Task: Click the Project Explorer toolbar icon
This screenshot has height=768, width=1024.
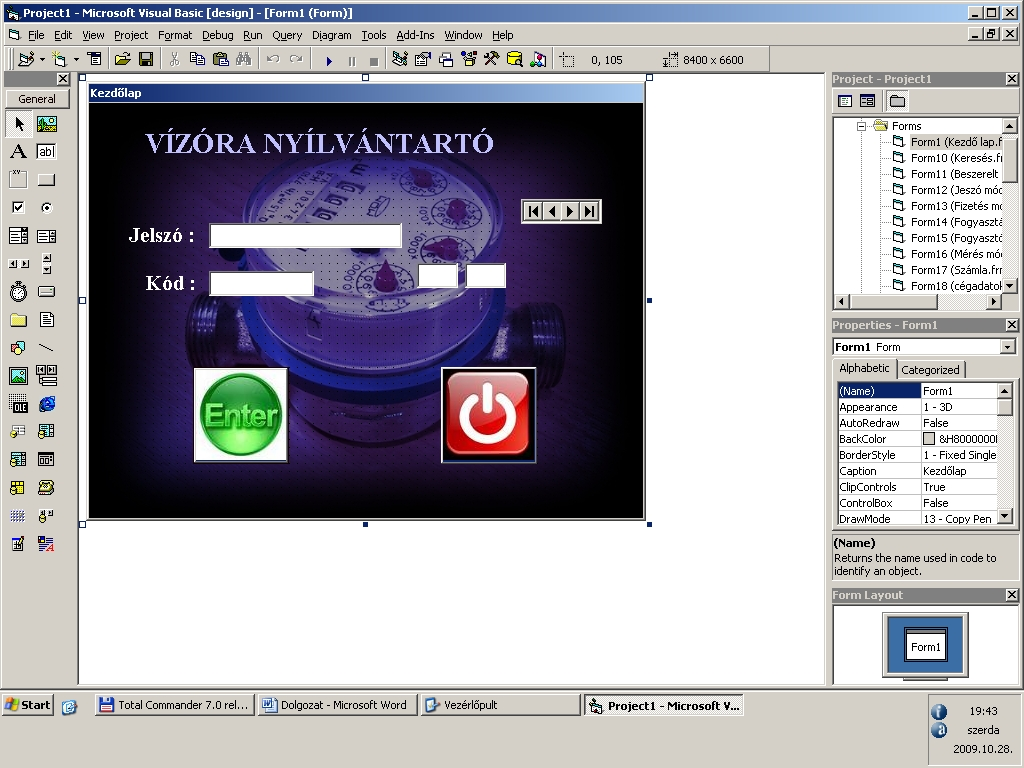Action: pos(400,59)
